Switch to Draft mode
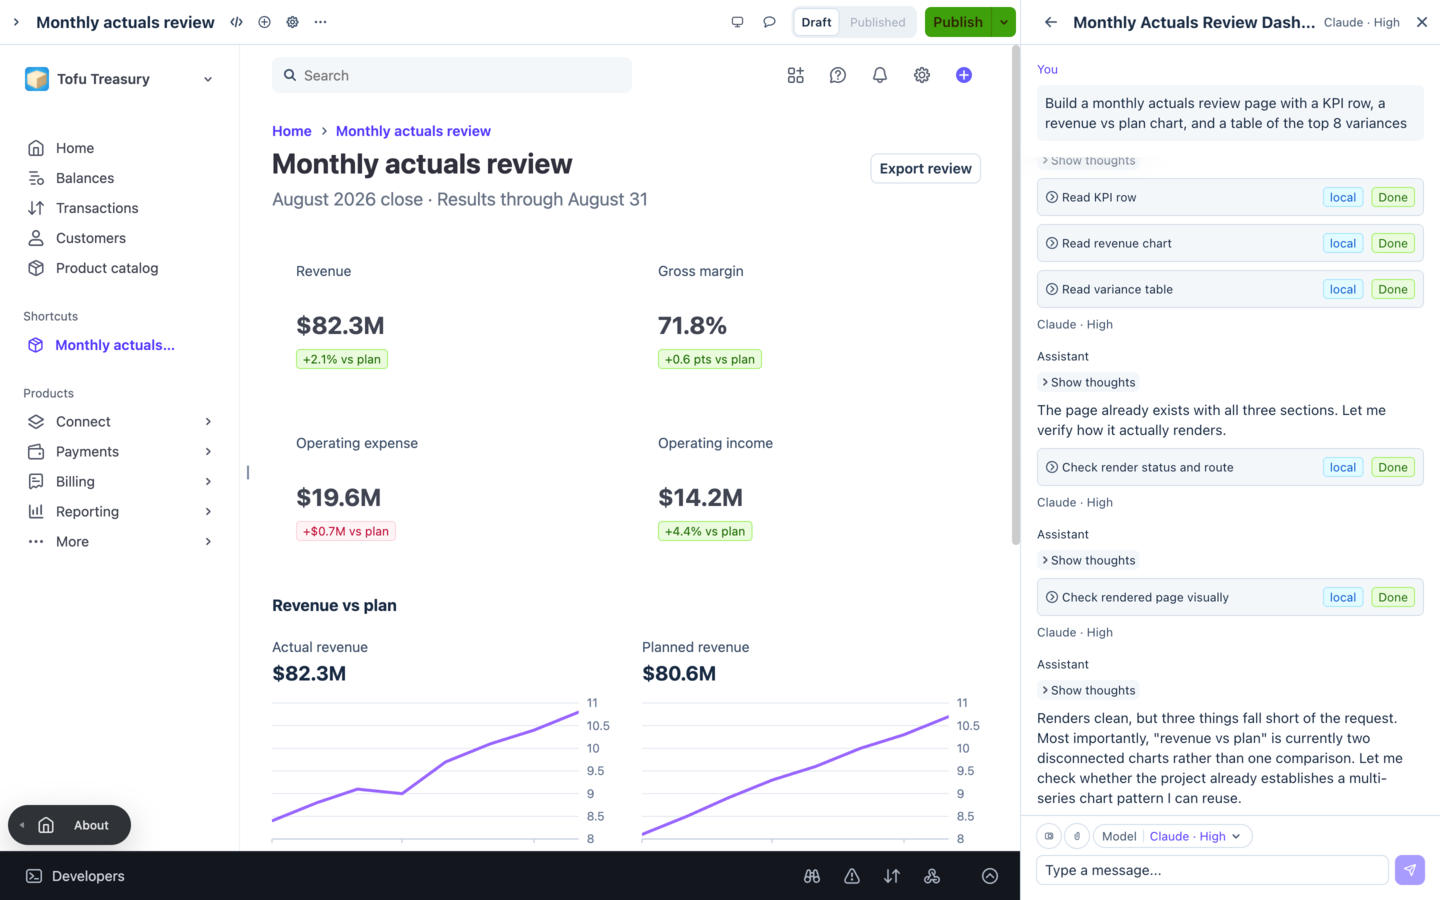1440x900 pixels. pos(816,22)
